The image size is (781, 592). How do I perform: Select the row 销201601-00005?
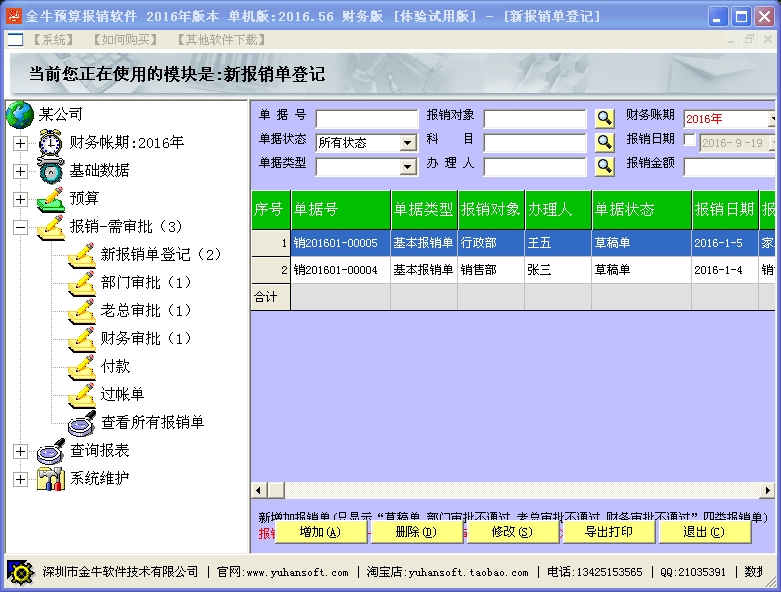pyautogui.click(x=513, y=243)
